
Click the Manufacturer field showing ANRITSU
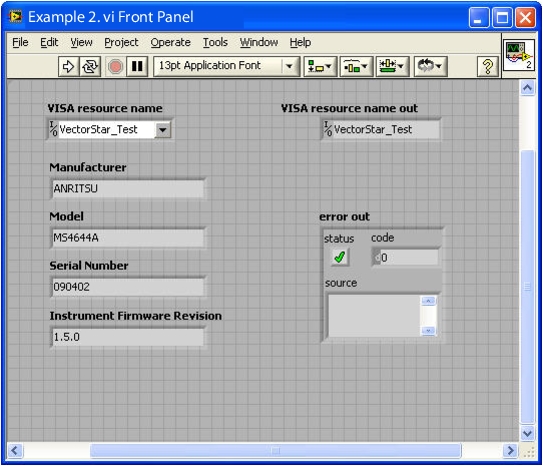coord(128,189)
